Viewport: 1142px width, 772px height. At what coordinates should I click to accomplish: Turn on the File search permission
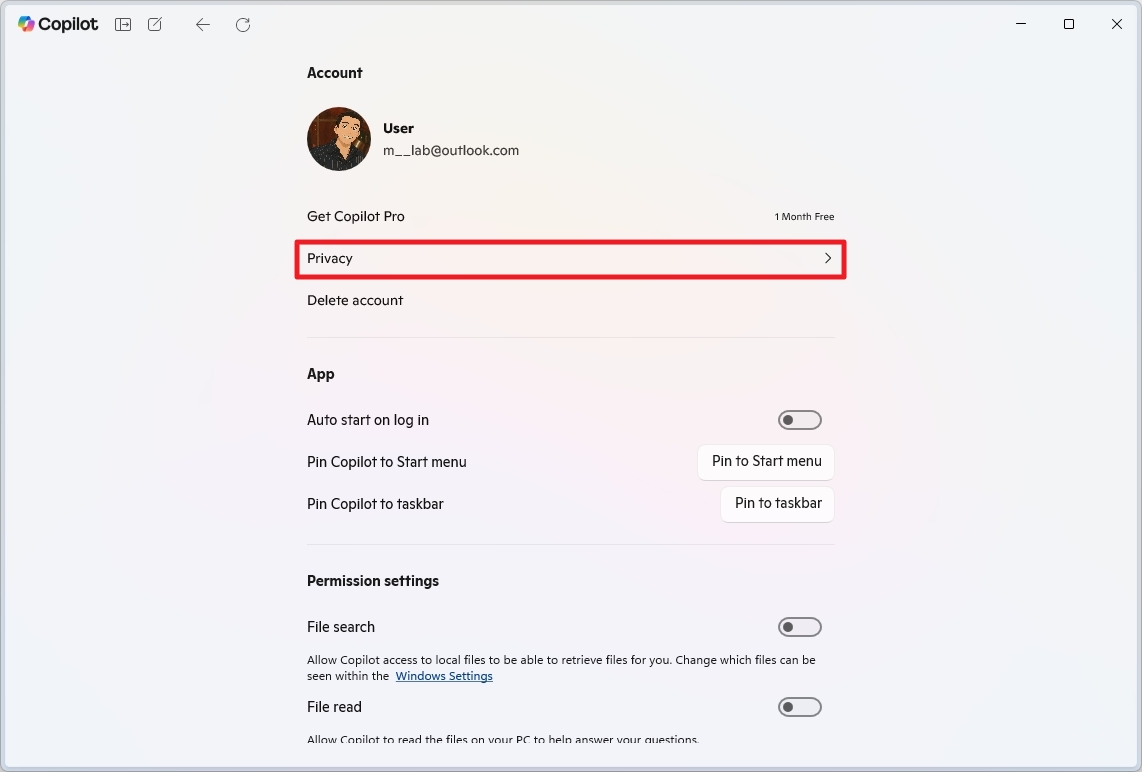799,626
